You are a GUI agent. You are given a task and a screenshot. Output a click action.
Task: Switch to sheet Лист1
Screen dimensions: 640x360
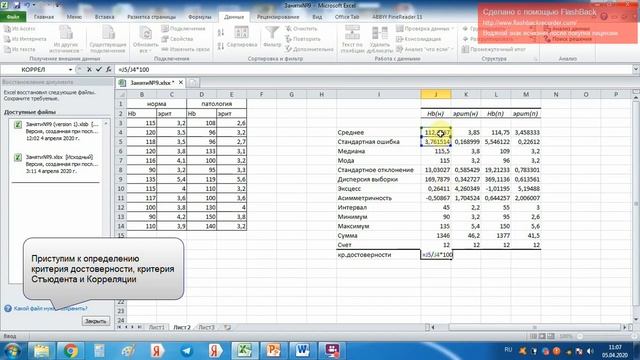click(x=157, y=327)
